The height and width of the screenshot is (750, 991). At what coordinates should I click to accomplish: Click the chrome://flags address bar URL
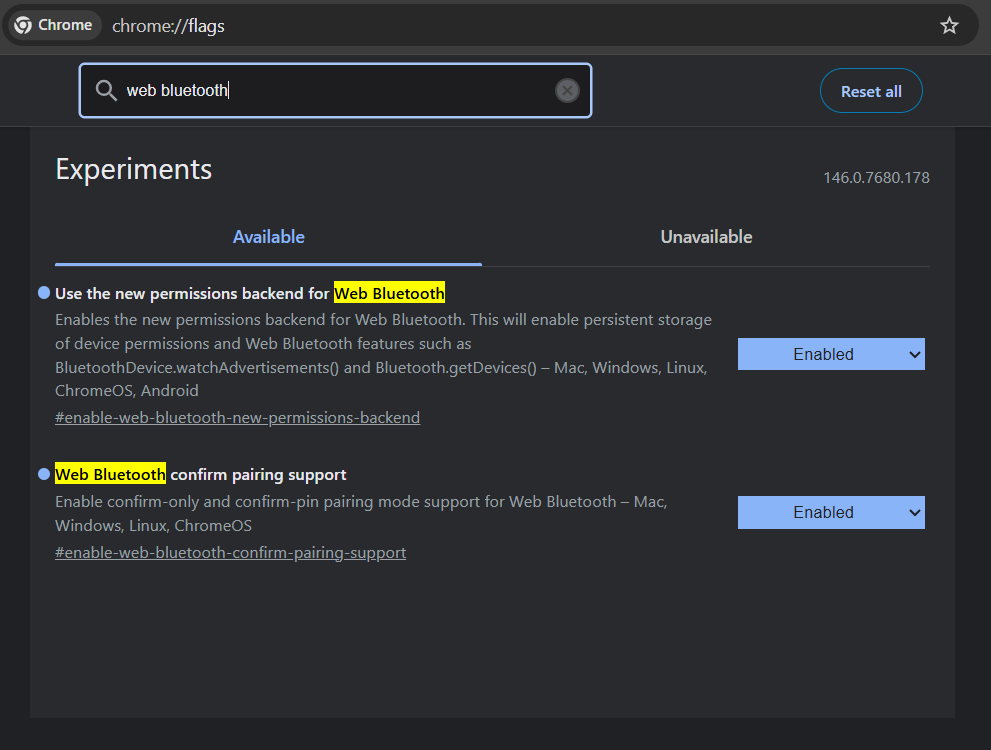168,26
